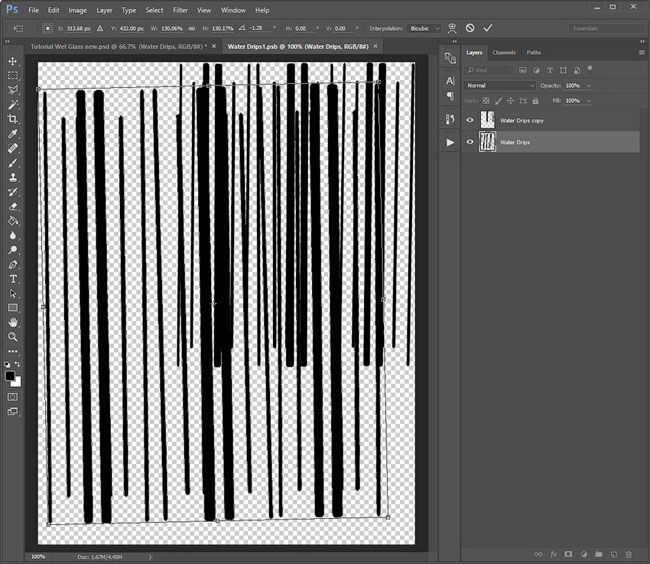The height and width of the screenshot is (564, 650).
Task: Open the blend mode Normal dropdown
Action: point(500,85)
